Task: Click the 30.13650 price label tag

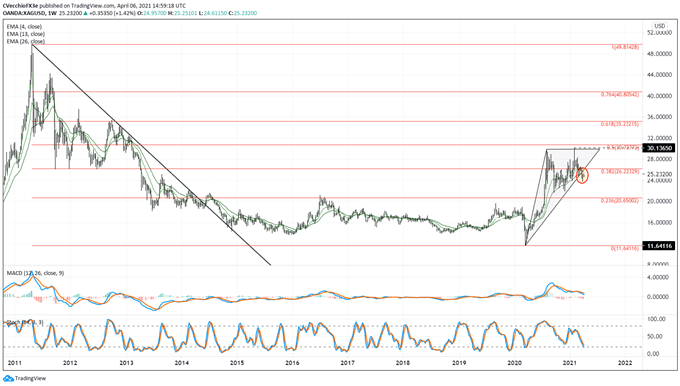Action: [659, 148]
